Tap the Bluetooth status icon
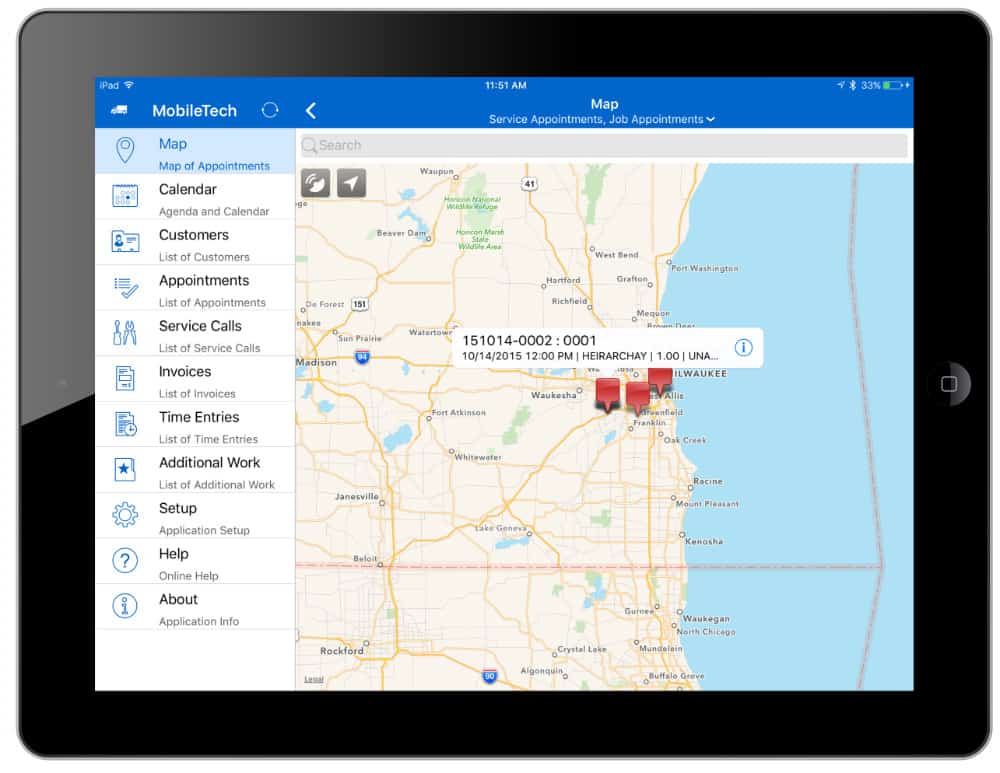This screenshot has height=773, width=1000. point(853,85)
